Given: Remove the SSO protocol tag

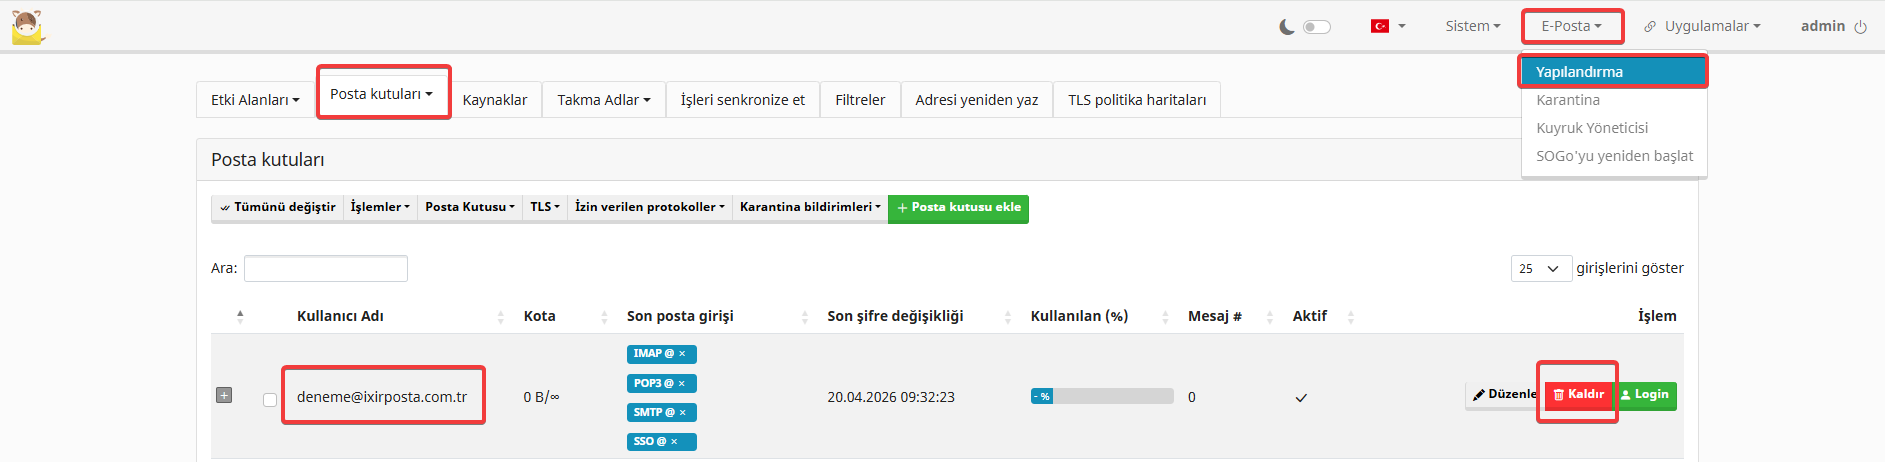Looking at the screenshot, I should (674, 441).
